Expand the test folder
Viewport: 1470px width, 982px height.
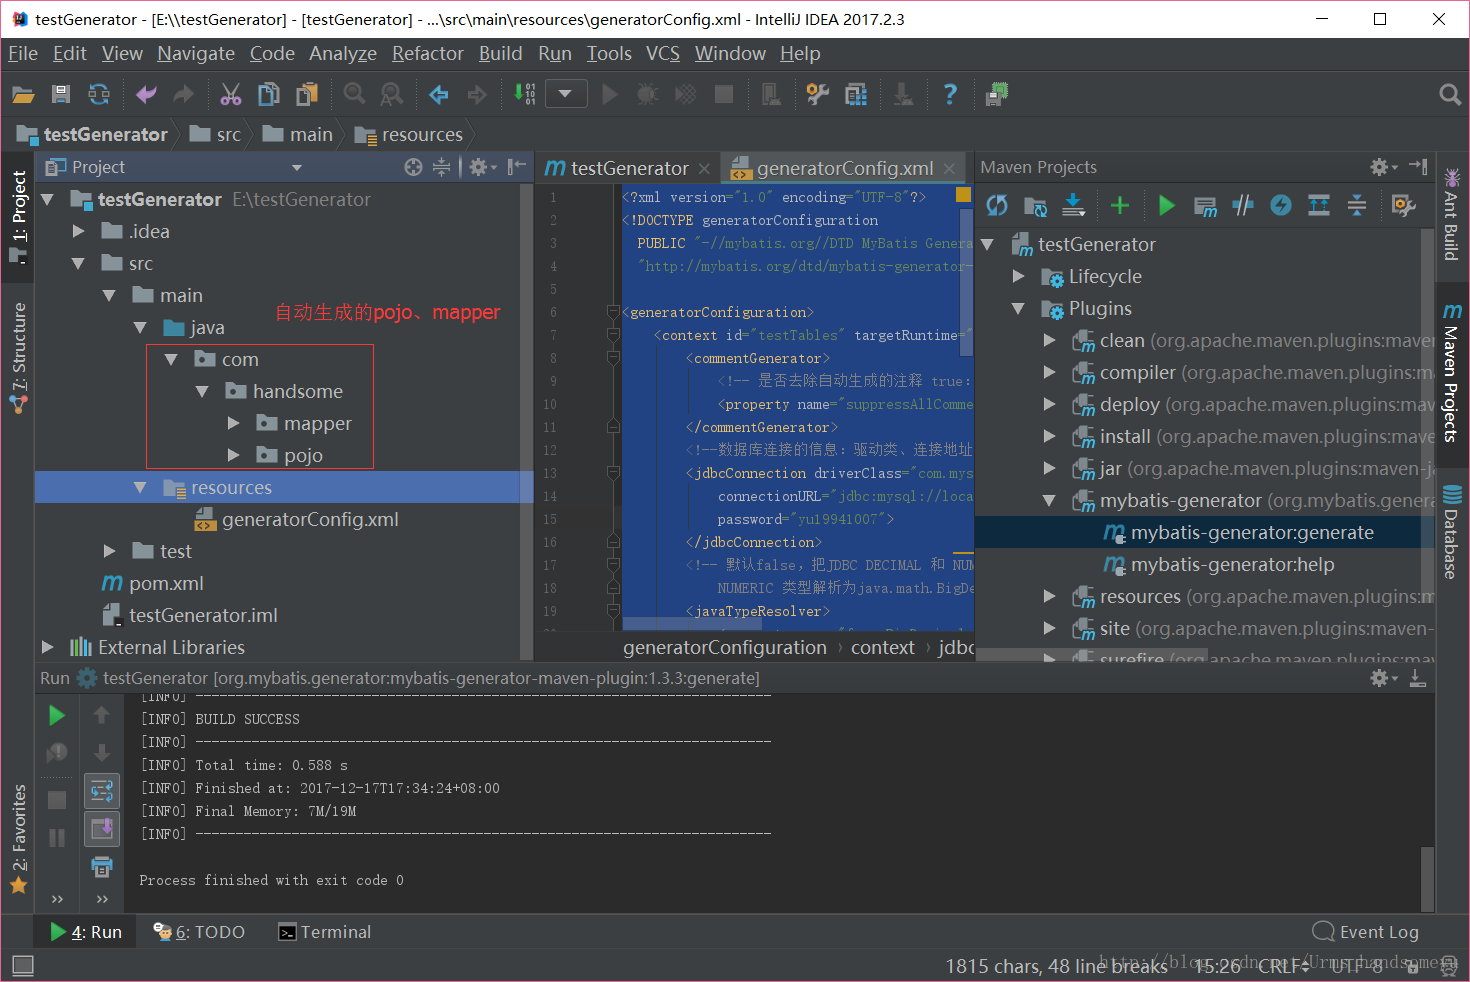click(109, 551)
